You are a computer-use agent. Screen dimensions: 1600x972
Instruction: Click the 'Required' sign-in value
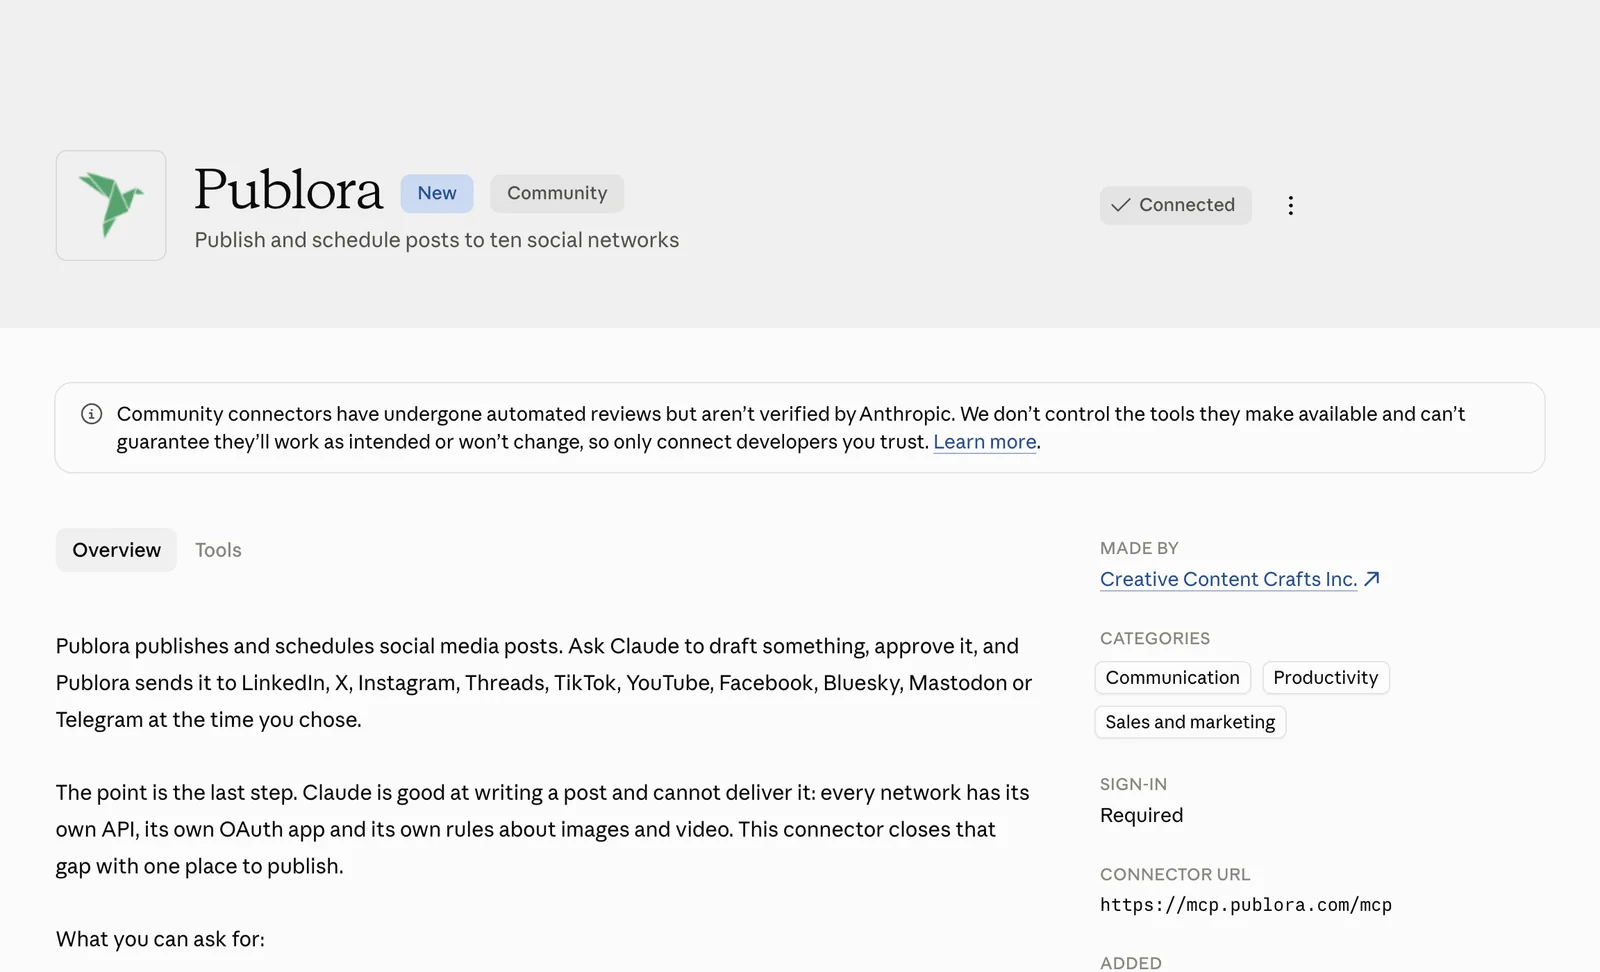pyautogui.click(x=1141, y=815)
